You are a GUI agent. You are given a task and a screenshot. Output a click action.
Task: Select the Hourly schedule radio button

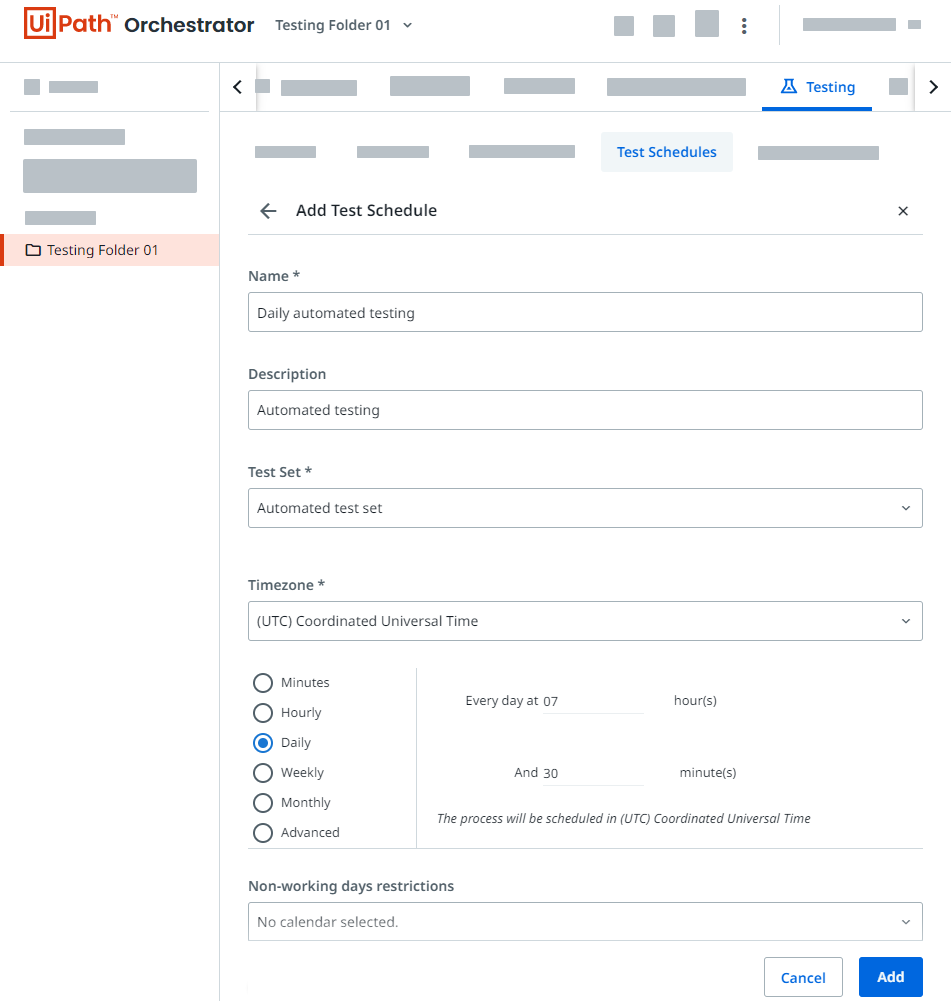pyautogui.click(x=263, y=713)
